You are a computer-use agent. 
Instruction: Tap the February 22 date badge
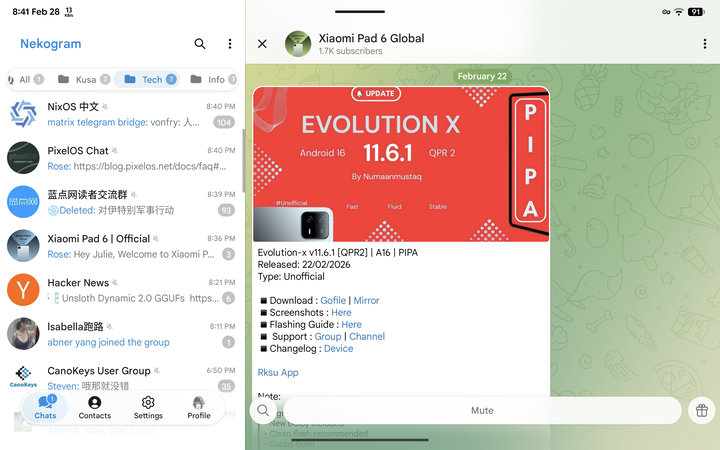[x=482, y=76]
